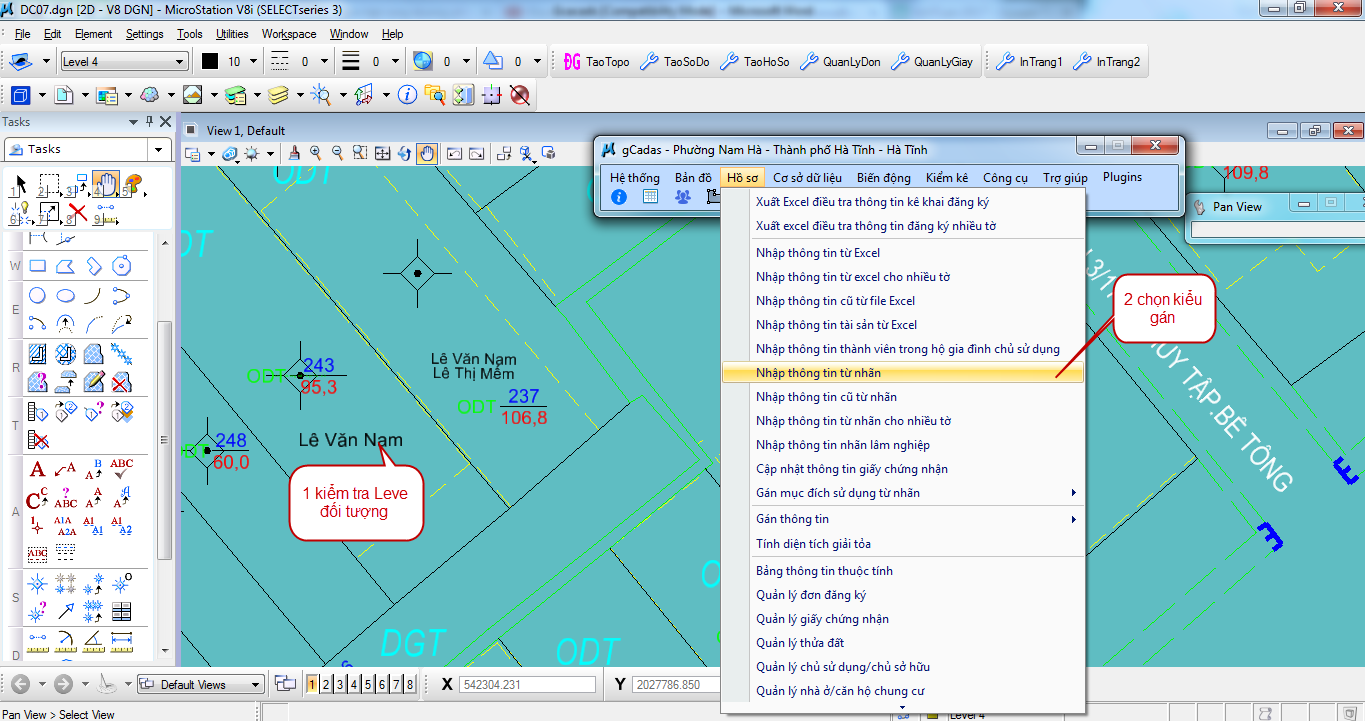Toggle view window 1 button
The height and width of the screenshot is (721, 1365).
point(312,685)
